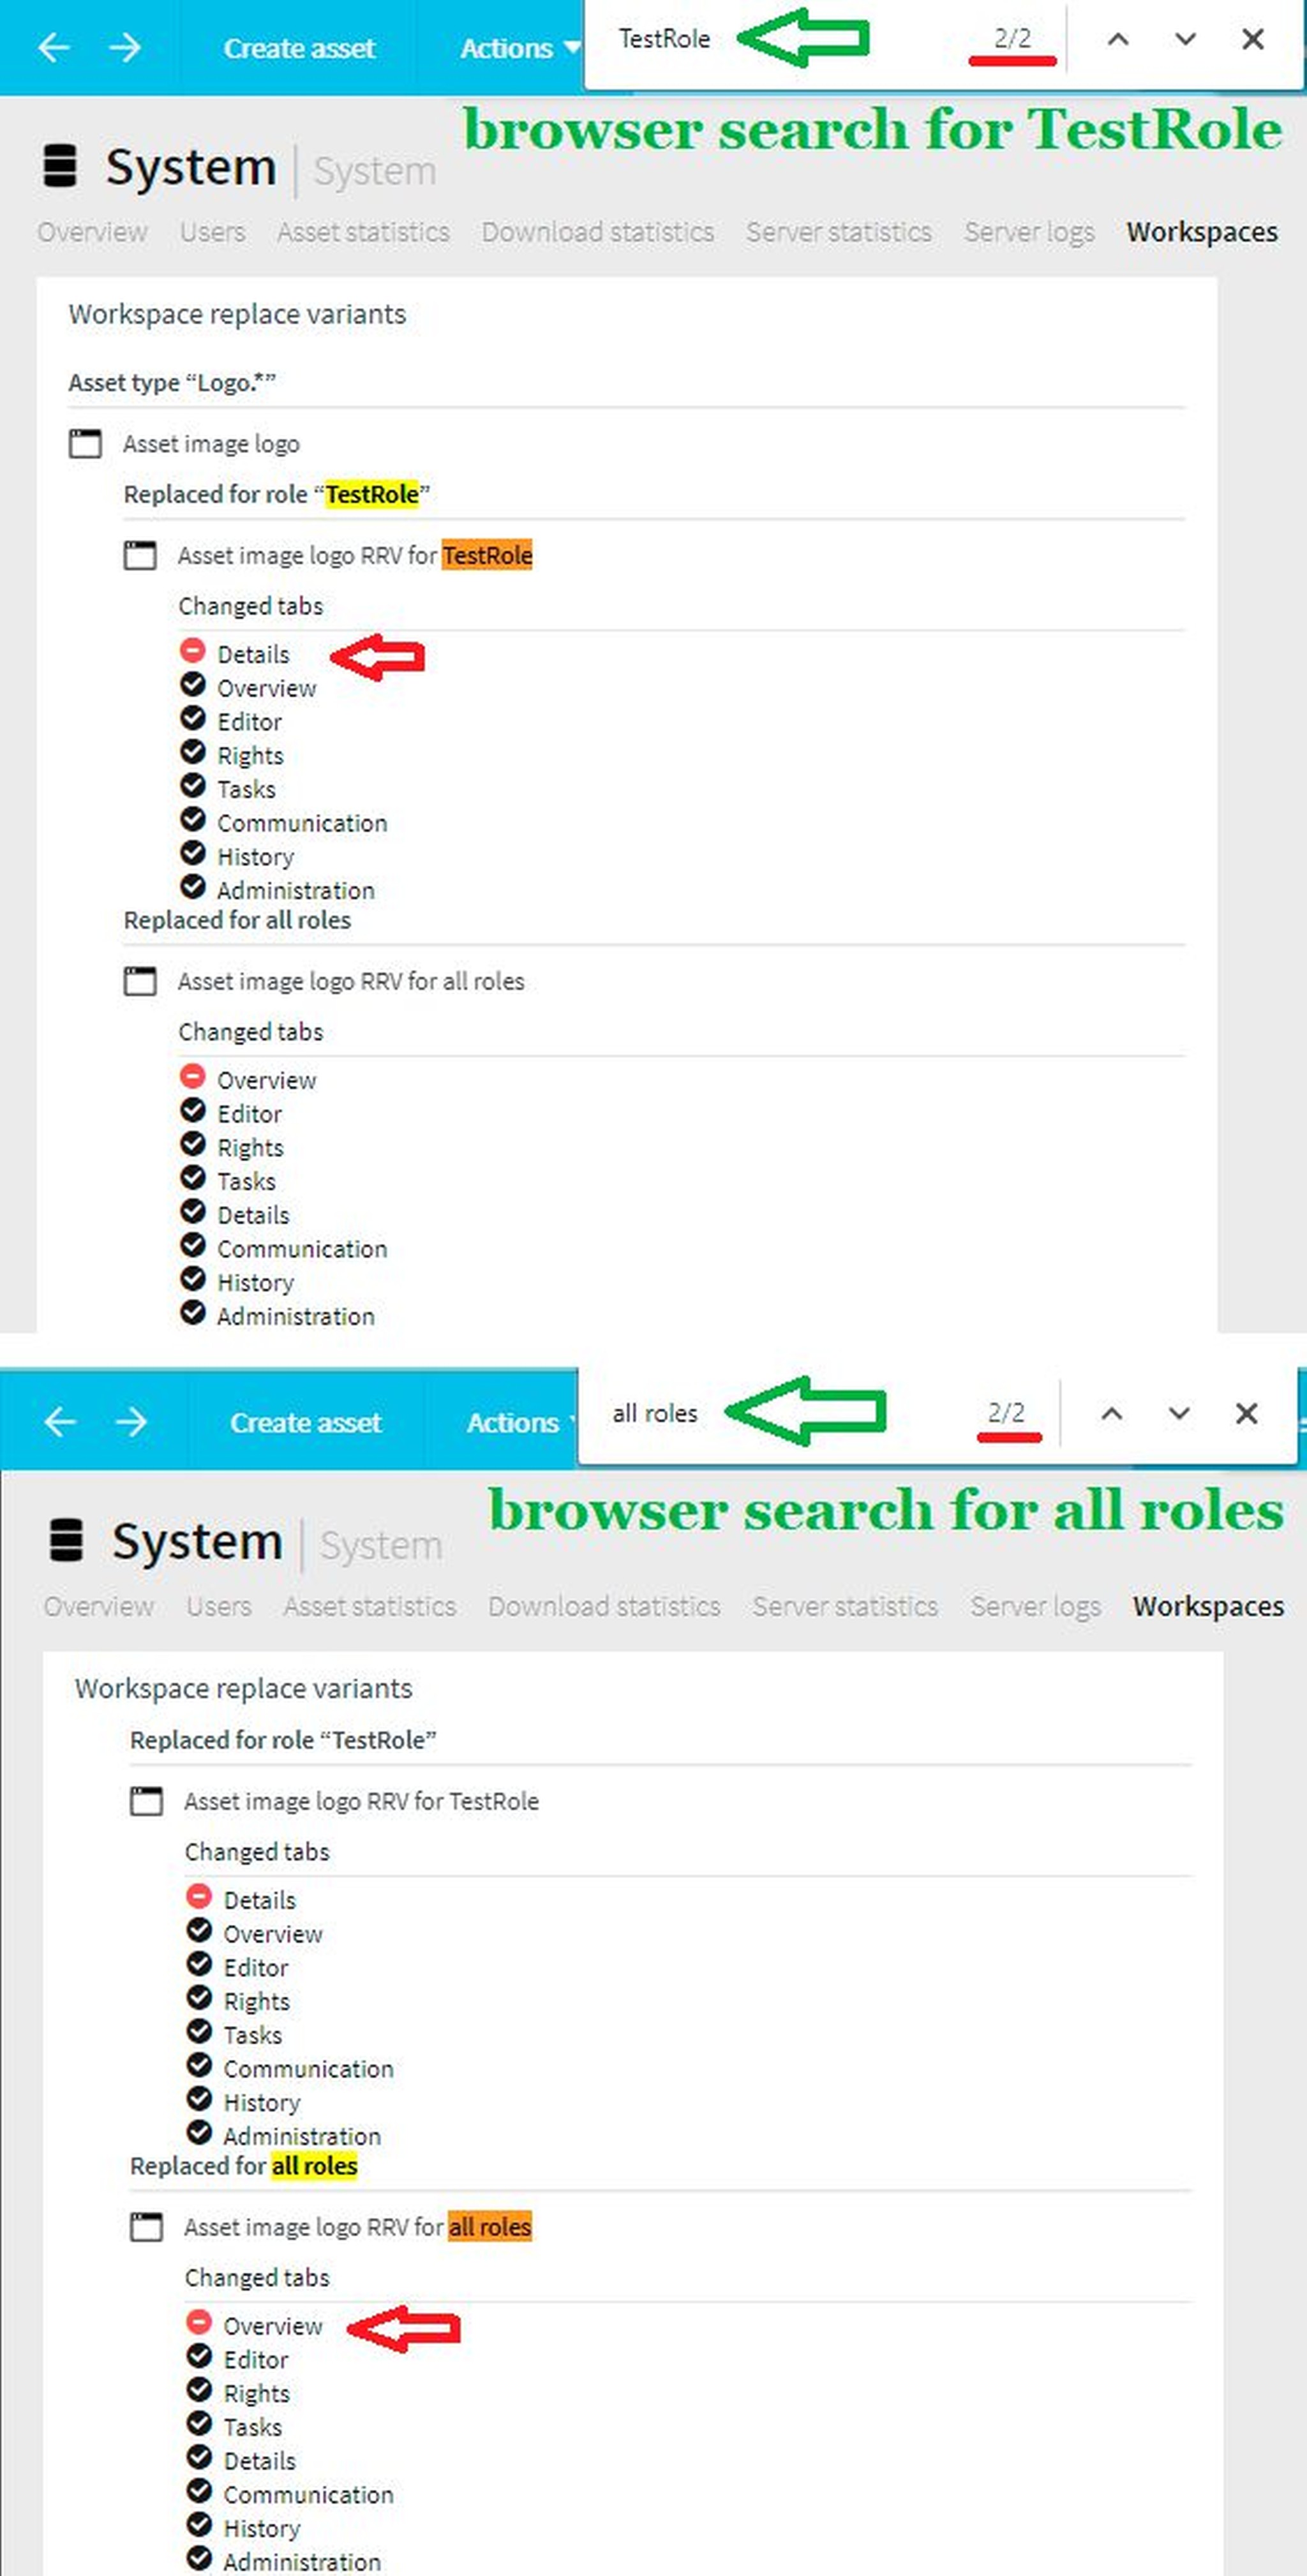
Task: Click the yellow-highlighted 'Replaced for all roles' heading
Action: click(x=243, y=2166)
